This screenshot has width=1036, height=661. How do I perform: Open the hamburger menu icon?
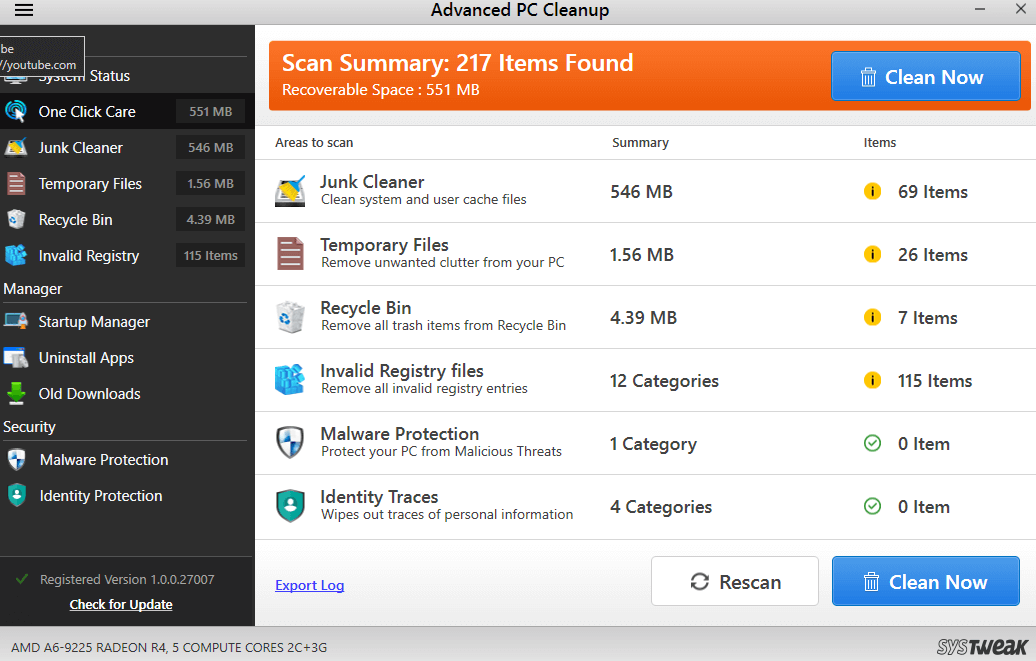[24, 10]
